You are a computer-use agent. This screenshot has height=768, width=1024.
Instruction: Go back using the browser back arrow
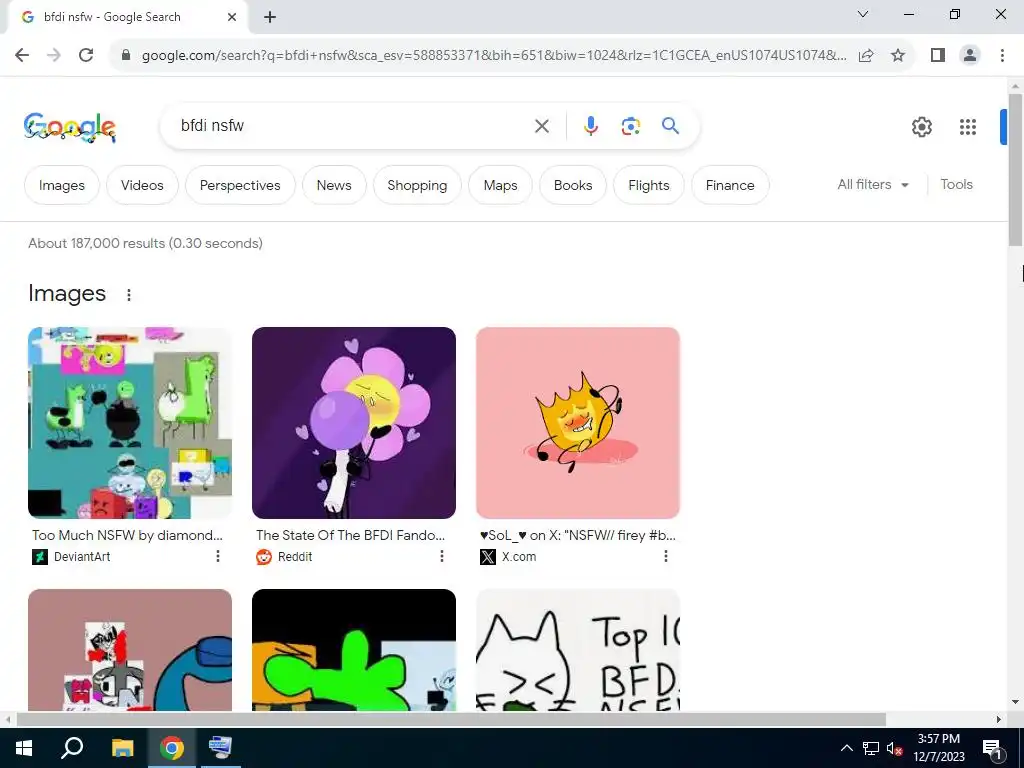tap(22, 55)
